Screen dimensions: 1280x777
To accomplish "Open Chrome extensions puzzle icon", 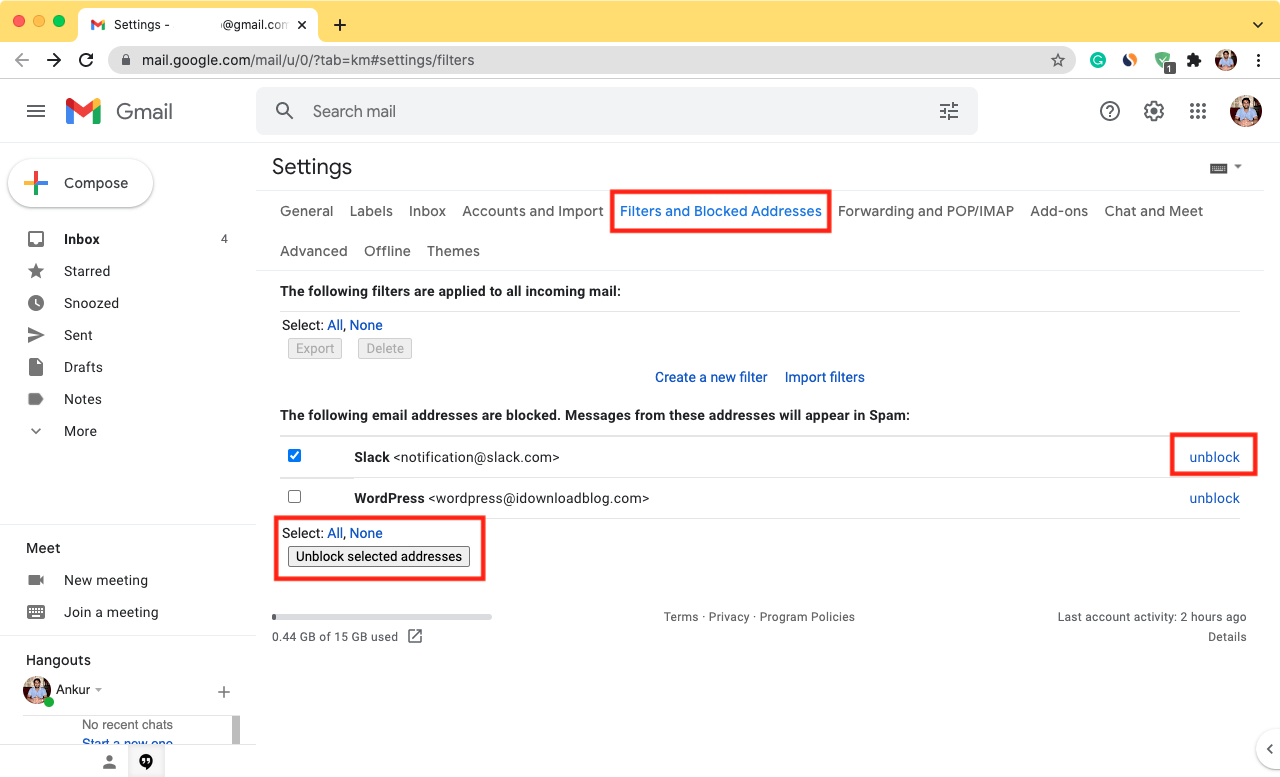I will click(1194, 60).
